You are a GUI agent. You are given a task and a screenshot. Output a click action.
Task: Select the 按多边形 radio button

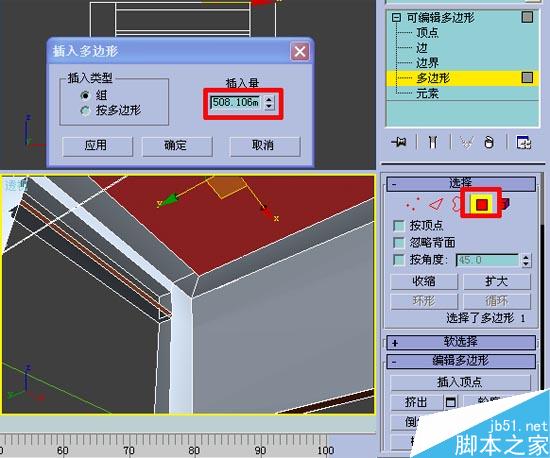click(x=85, y=111)
